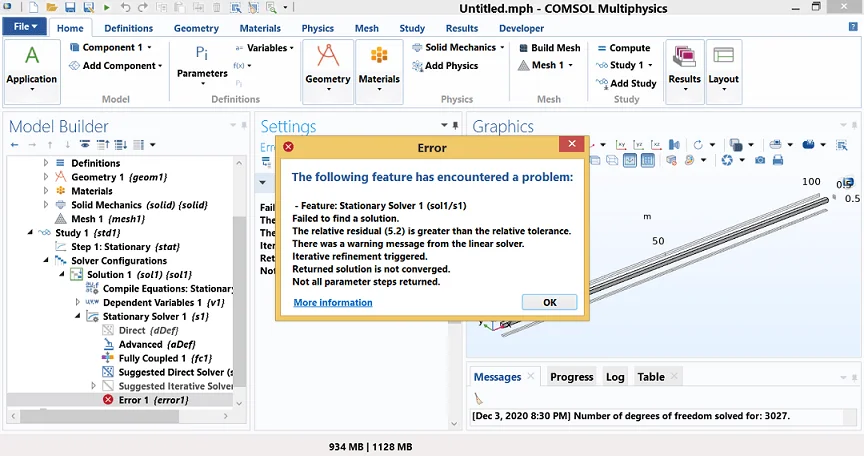This screenshot has height=456, width=864.
Task: Switch to the Physics ribbon tab
Action: 317,28
